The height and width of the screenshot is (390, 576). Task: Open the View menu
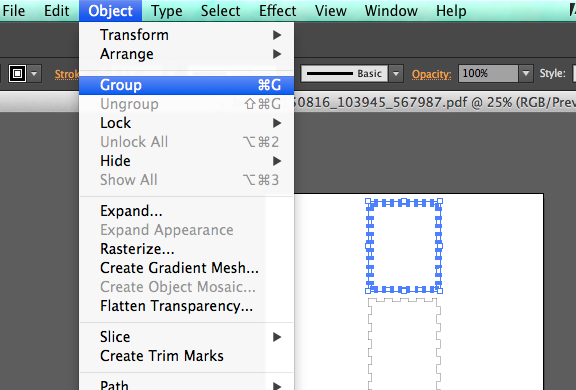(x=331, y=11)
